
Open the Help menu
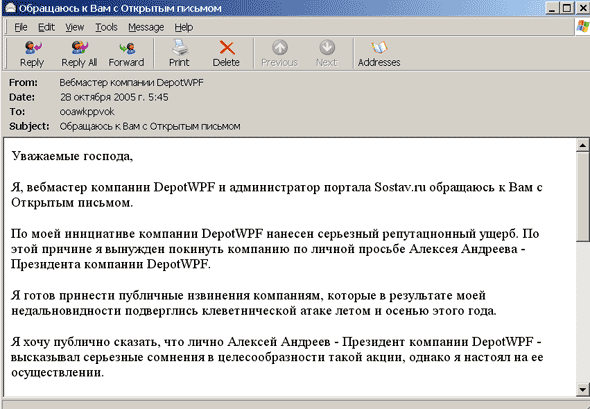click(x=184, y=27)
